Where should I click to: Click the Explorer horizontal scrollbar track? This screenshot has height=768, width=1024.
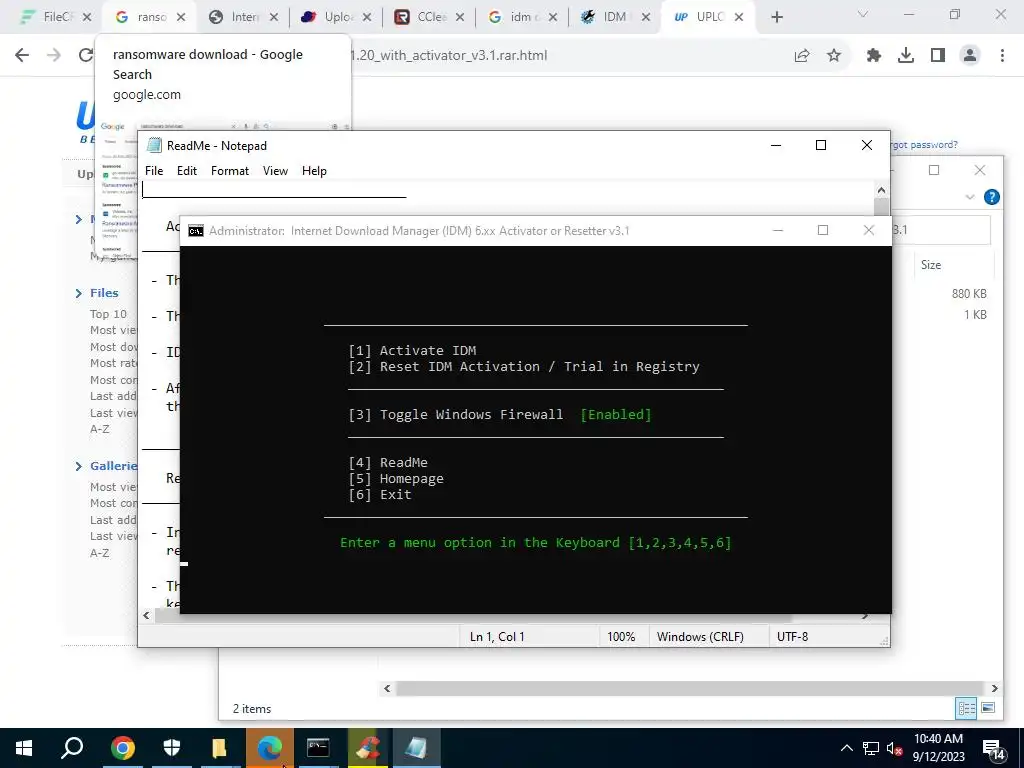(x=689, y=688)
